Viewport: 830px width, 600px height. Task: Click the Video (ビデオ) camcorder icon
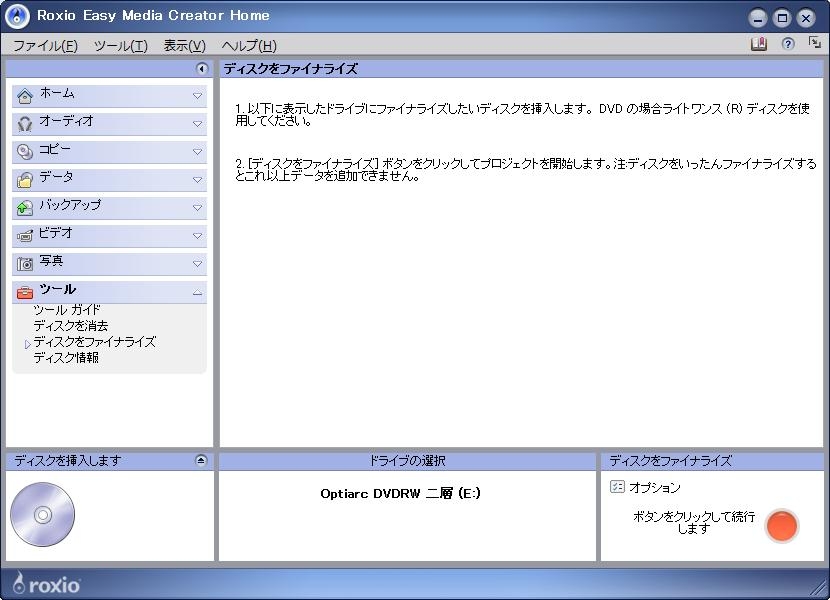point(25,236)
